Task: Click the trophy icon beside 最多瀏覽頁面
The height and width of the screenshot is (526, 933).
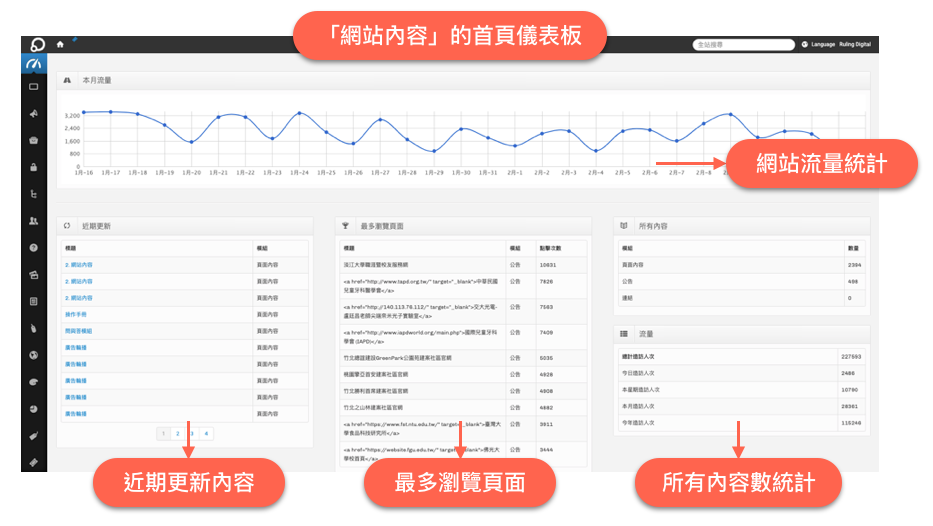Action: (346, 226)
